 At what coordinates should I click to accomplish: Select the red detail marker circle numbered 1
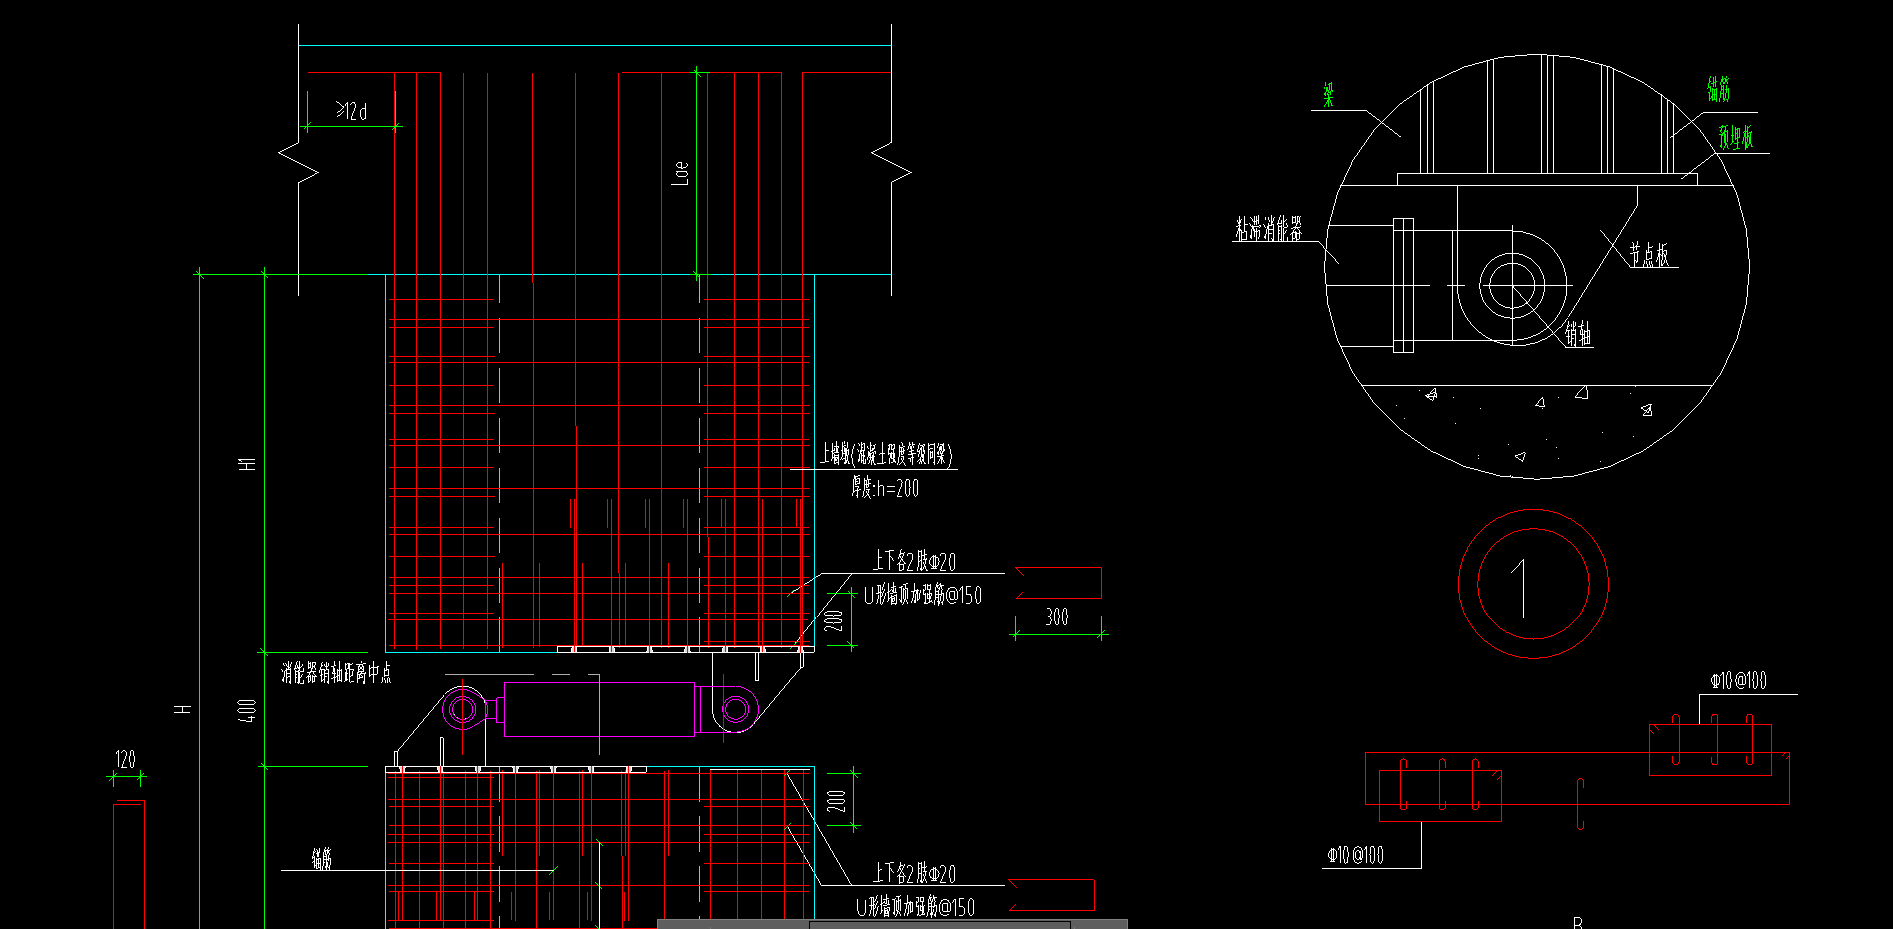coord(1533,584)
